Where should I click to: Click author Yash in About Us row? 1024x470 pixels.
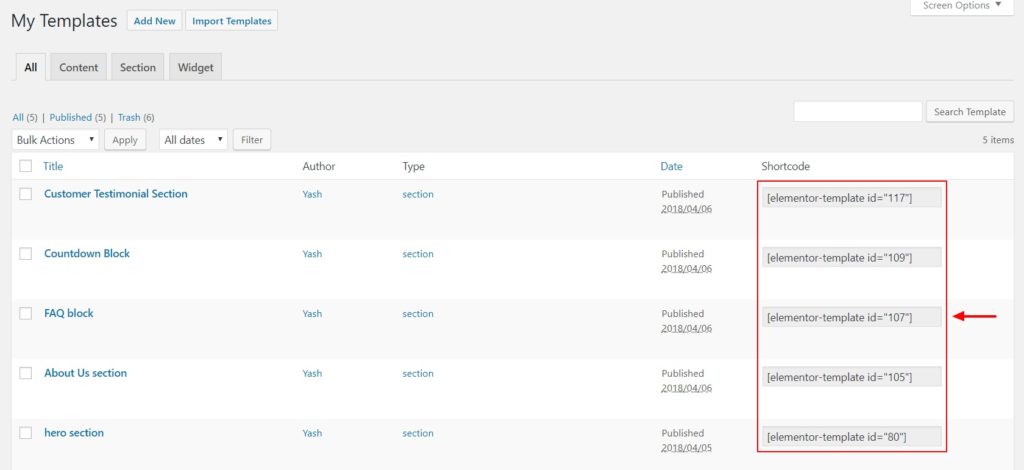[x=312, y=373]
